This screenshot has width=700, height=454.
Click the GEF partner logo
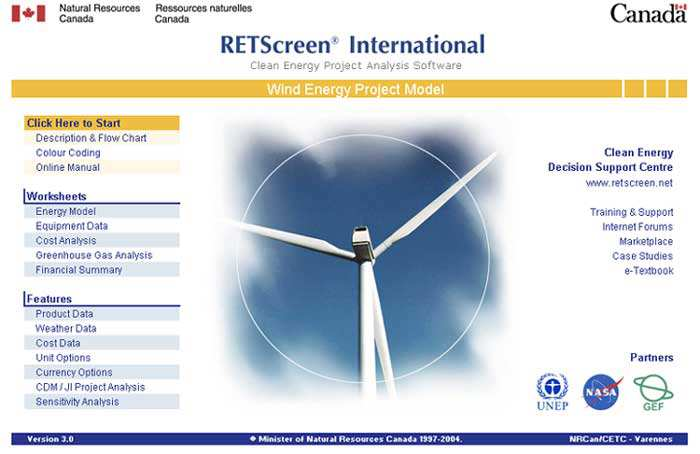pyautogui.click(x=653, y=393)
